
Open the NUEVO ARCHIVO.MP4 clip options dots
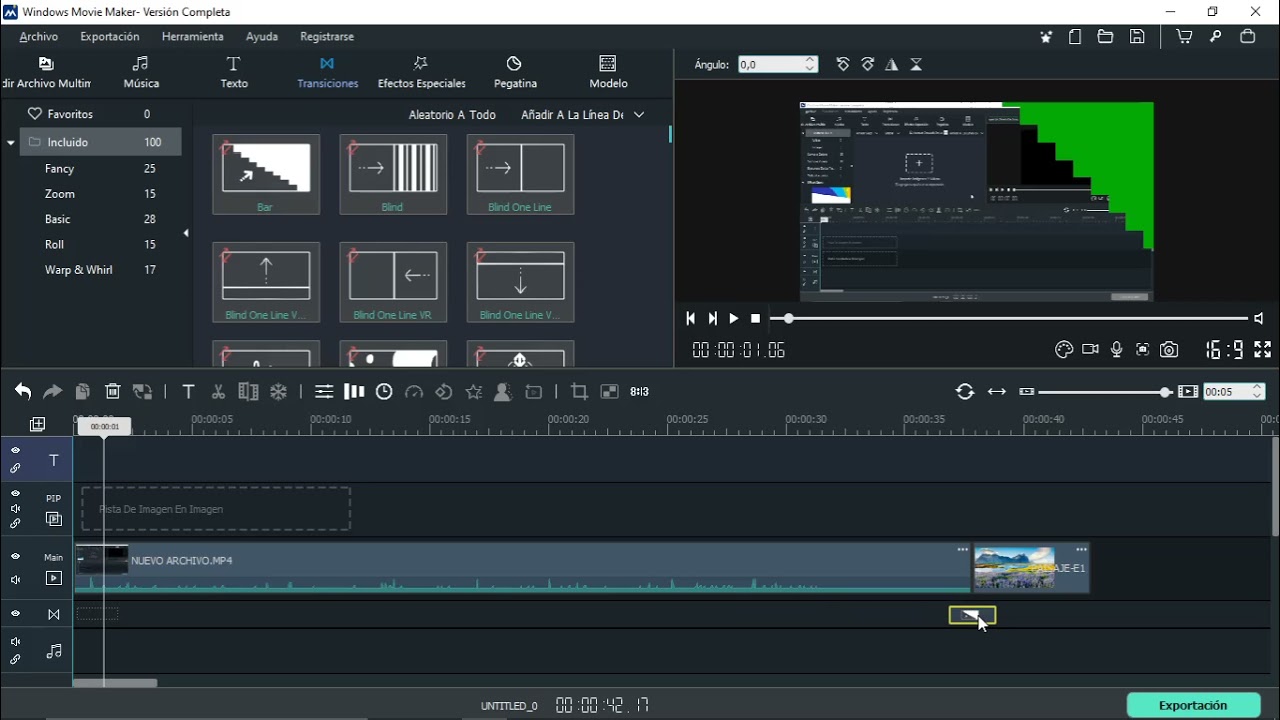coord(963,550)
